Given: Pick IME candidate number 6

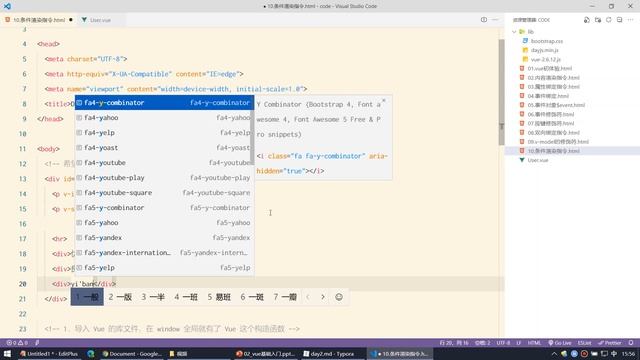Looking at the screenshot, I should click(x=252, y=297).
